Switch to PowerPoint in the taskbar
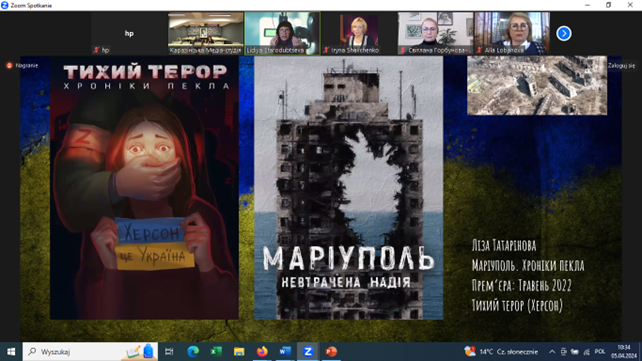This screenshot has height=361, width=642. [x=331, y=351]
